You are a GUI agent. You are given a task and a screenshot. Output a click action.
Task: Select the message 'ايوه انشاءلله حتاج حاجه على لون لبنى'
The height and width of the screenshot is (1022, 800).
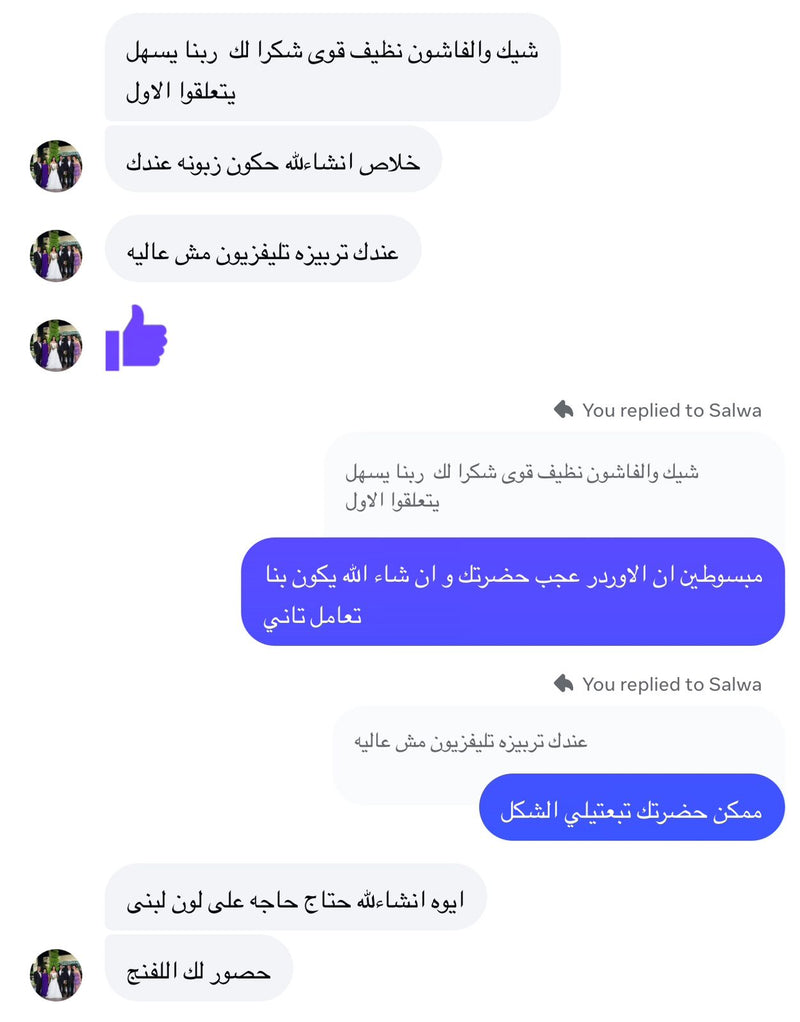tap(295, 898)
